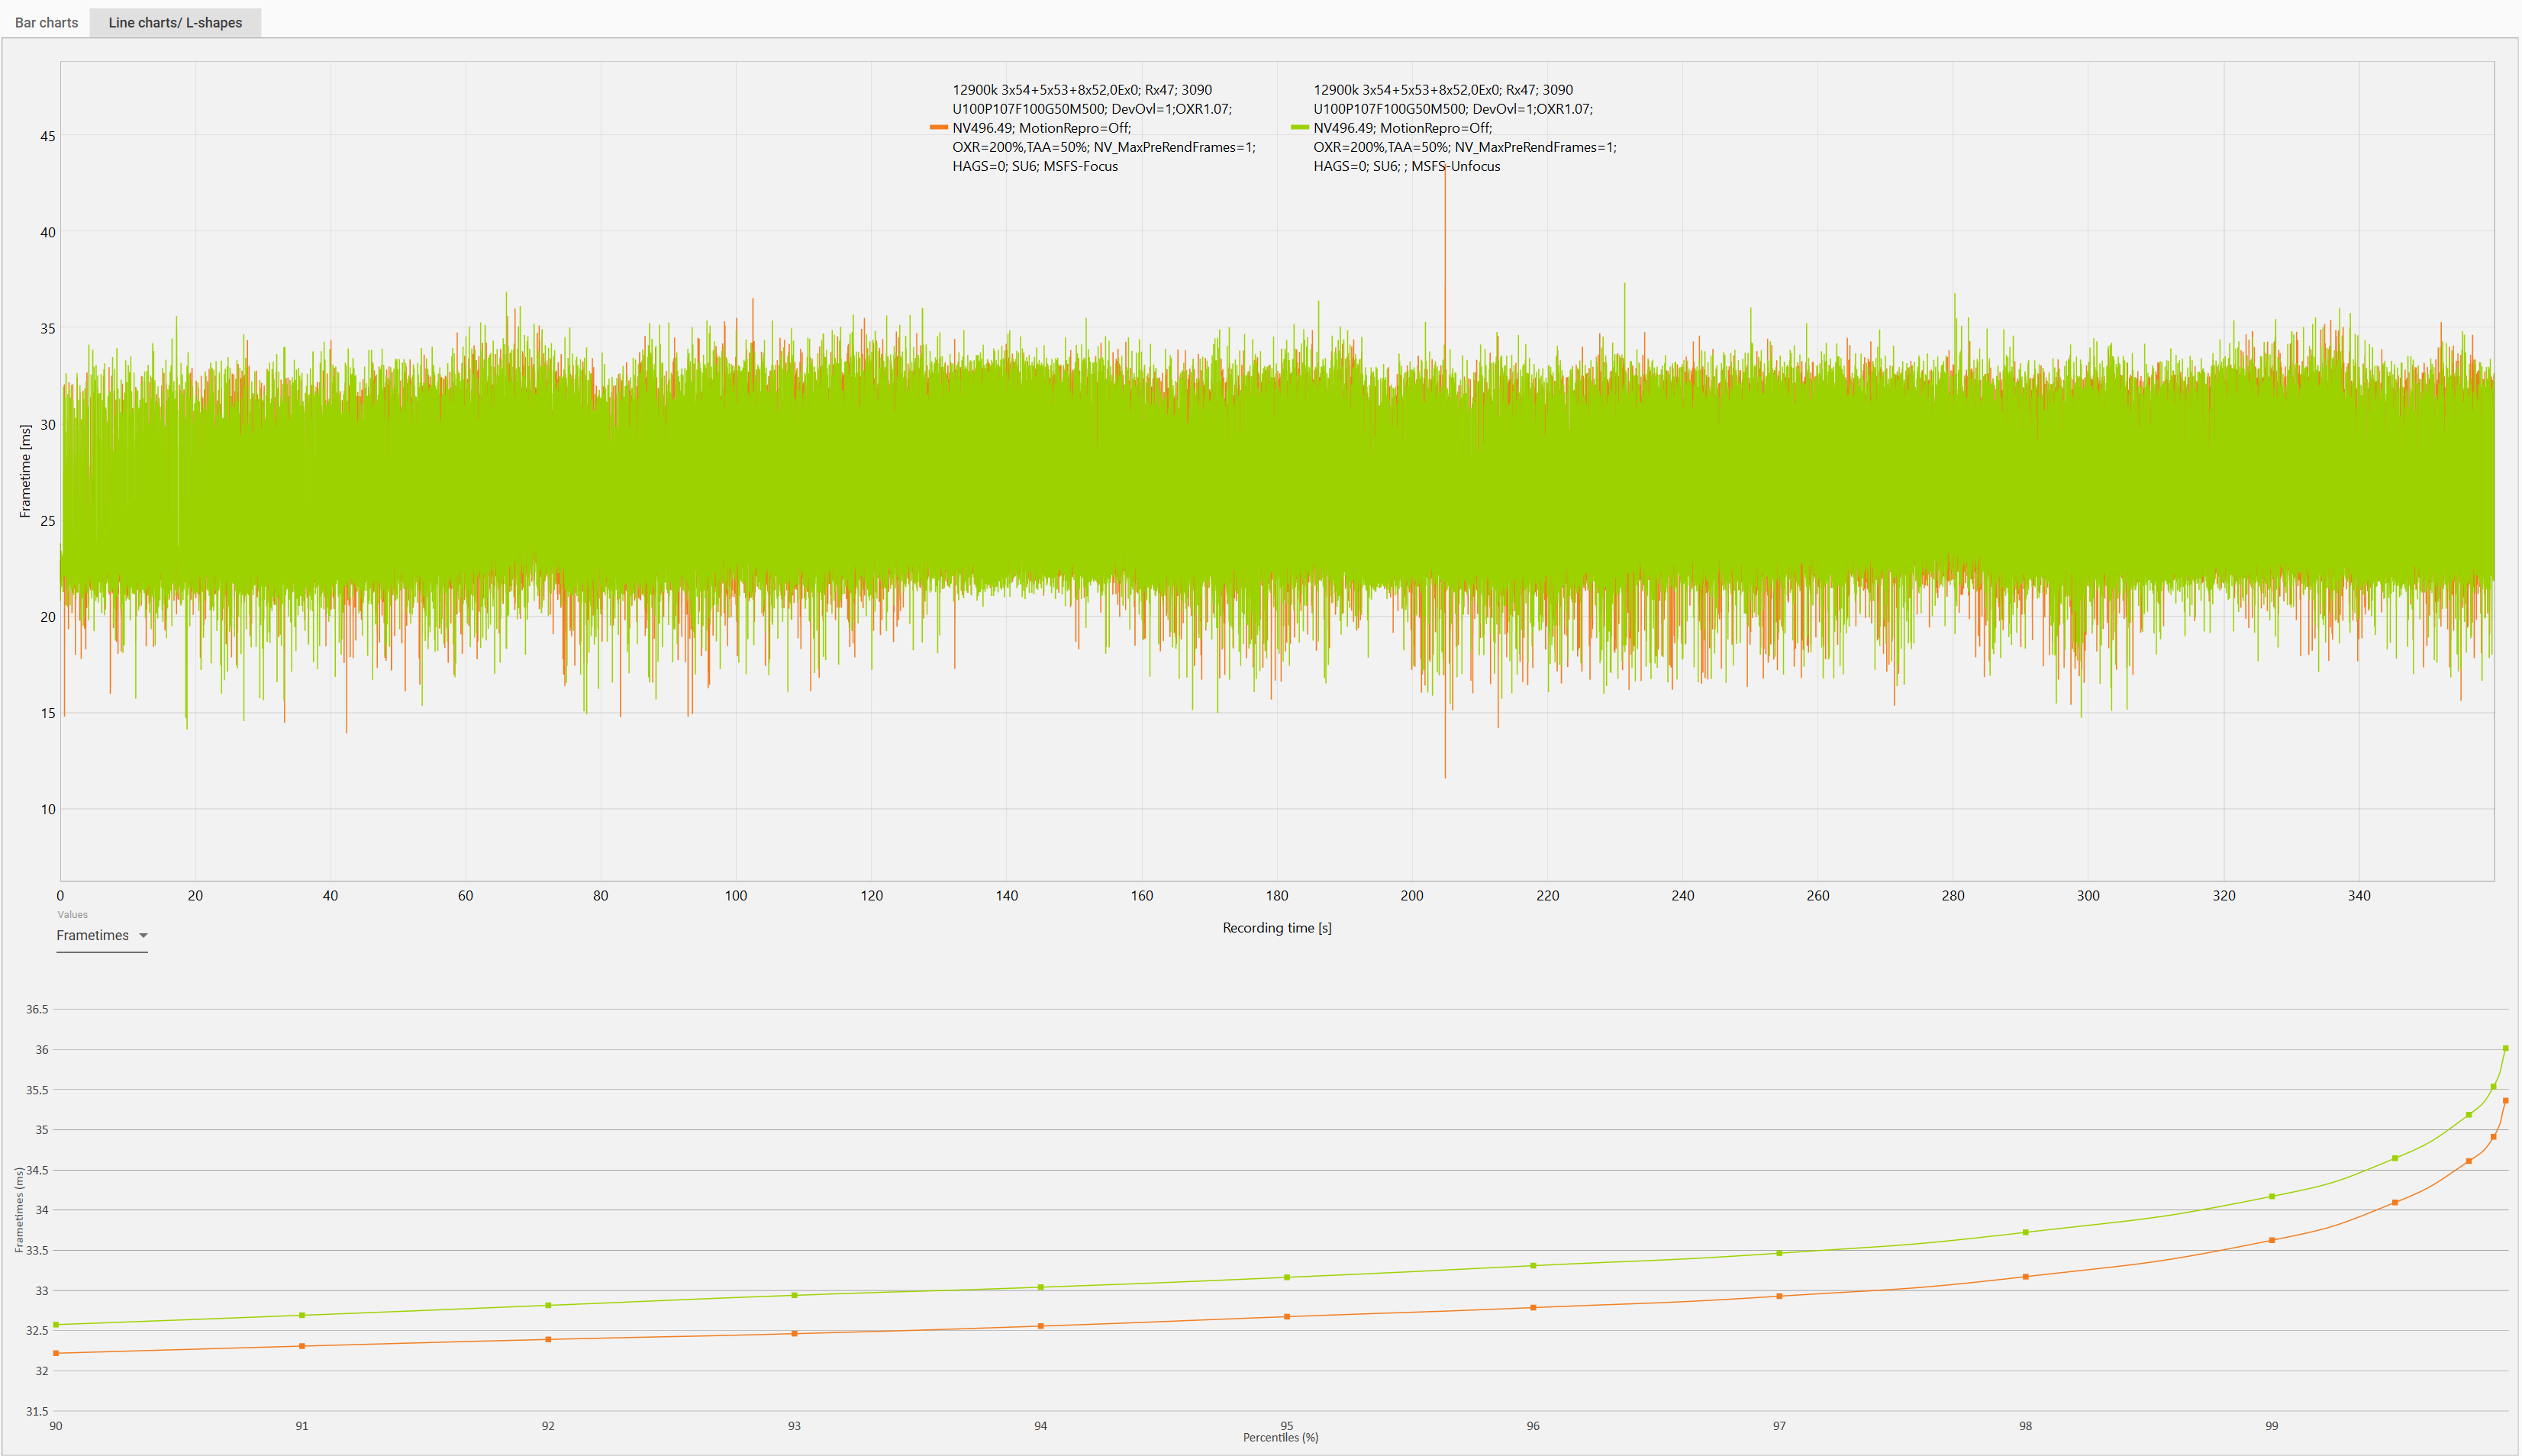Click the orange marker at 92nd percentile
2522x1456 pixels.
pos(548,1339)
